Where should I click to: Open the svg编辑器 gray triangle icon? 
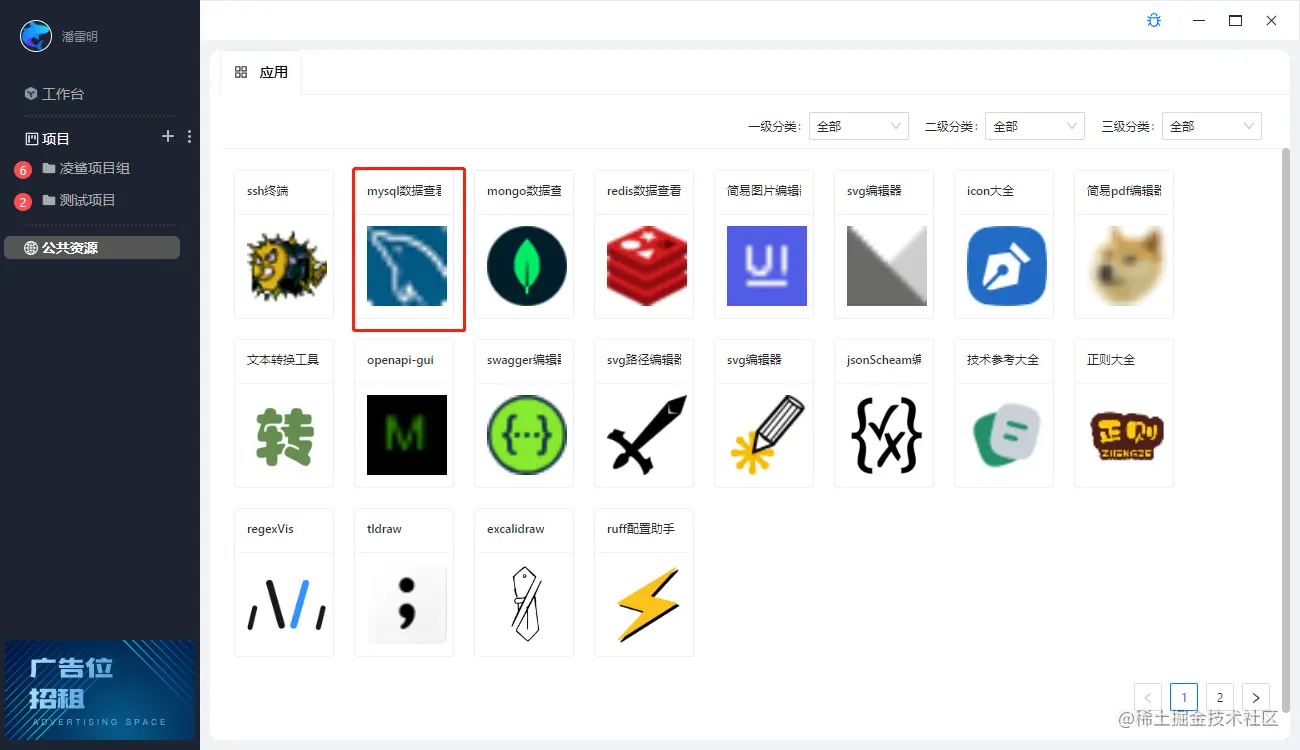[887, 266]
